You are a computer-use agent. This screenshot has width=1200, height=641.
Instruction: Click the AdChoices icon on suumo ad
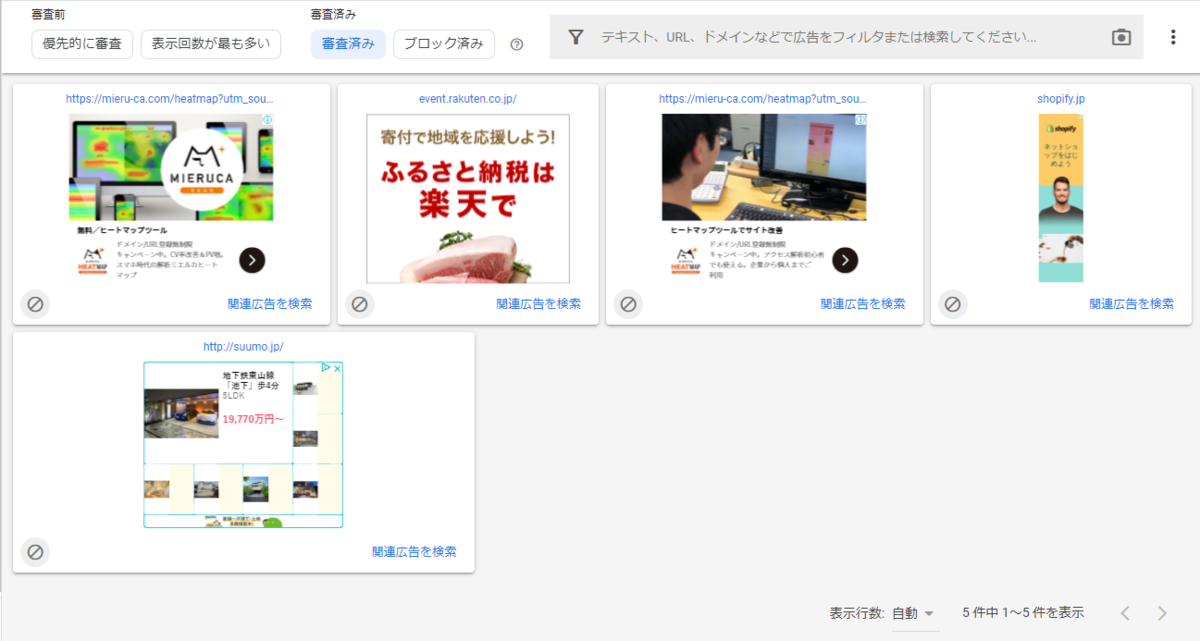326,369
